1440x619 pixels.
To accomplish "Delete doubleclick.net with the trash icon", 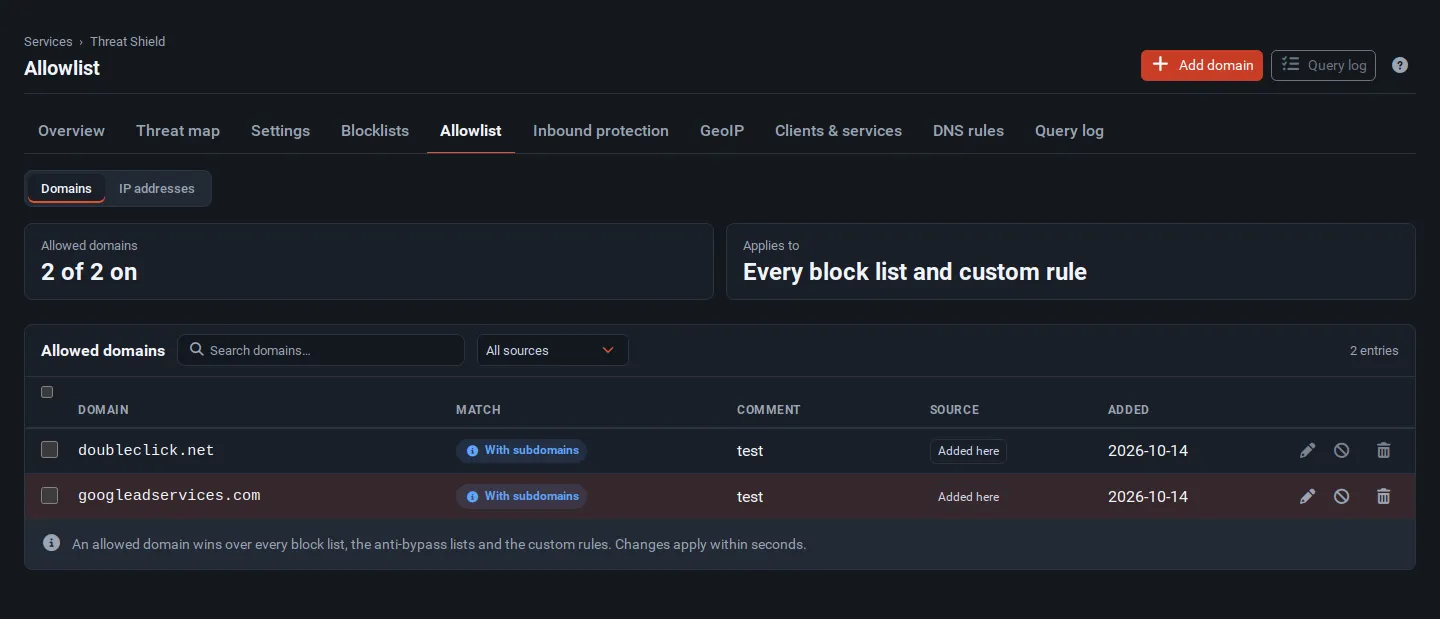I will [x=1384, y=450].
